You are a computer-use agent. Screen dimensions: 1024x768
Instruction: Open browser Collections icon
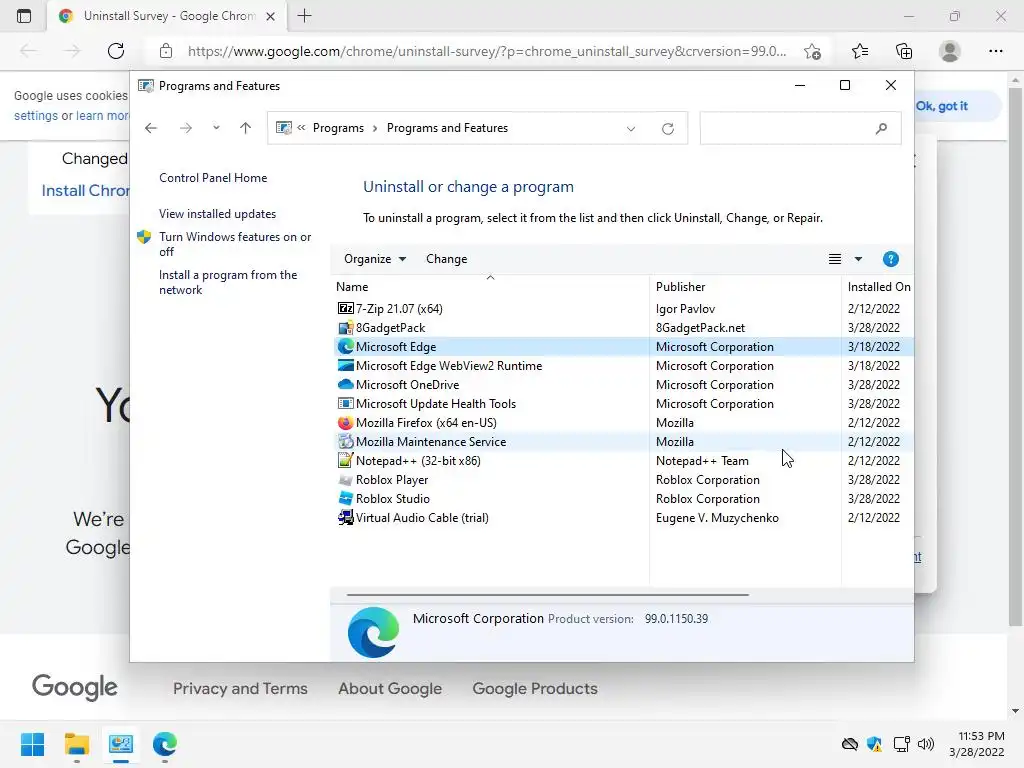pos(904,51)
